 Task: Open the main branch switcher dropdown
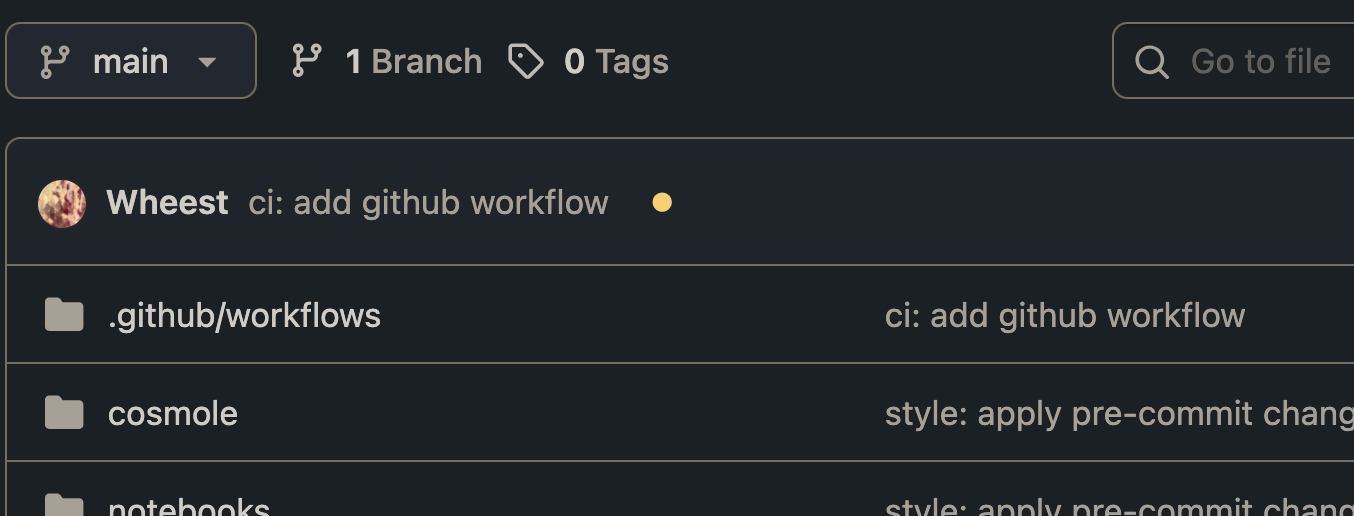130,62
